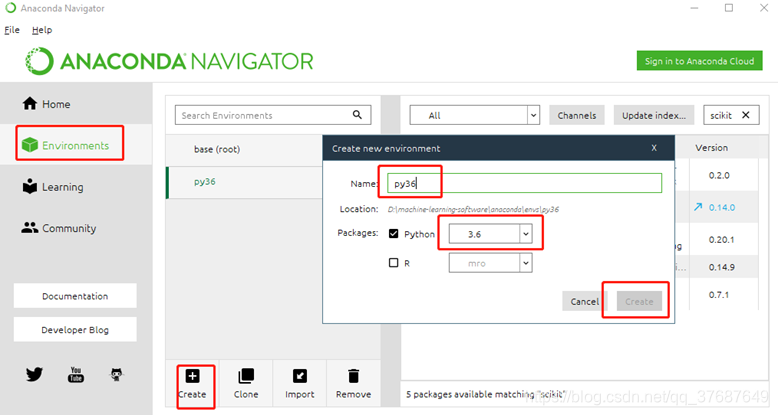
Task: Click the packages available status text
Action: coord(486,394)
